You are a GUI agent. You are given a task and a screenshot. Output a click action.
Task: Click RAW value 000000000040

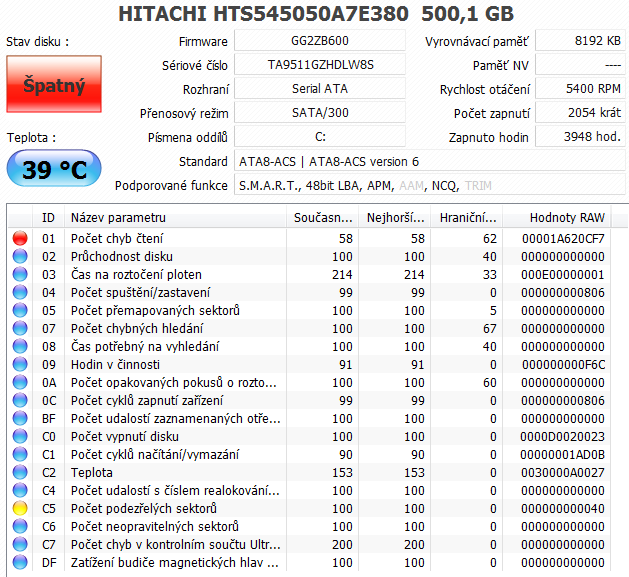562,508
